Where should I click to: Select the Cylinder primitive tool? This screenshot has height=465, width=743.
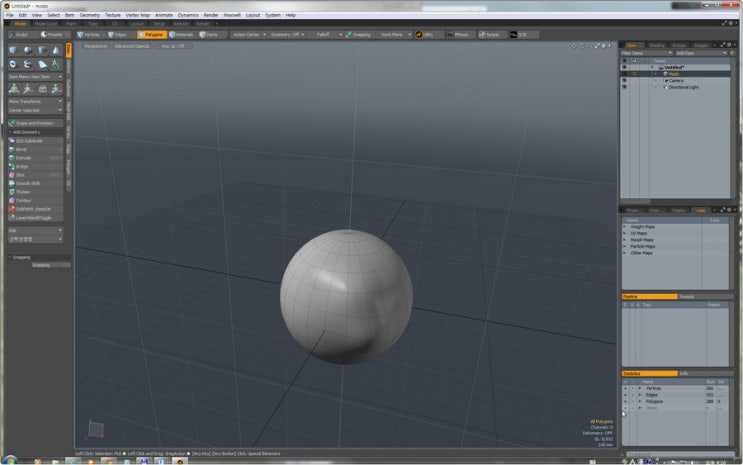[42, 50]
